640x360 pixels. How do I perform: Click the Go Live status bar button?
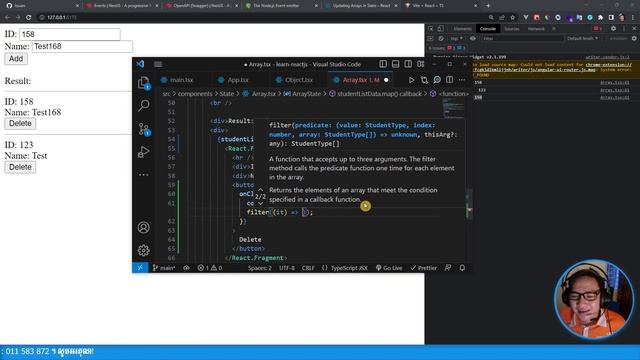tap(389, 268)
